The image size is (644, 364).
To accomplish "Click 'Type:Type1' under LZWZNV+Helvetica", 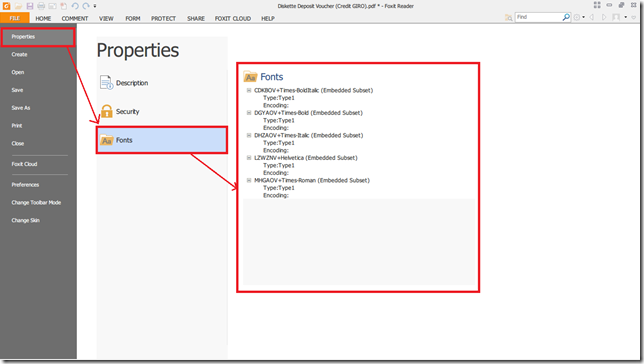I will (x=279, y=165).
